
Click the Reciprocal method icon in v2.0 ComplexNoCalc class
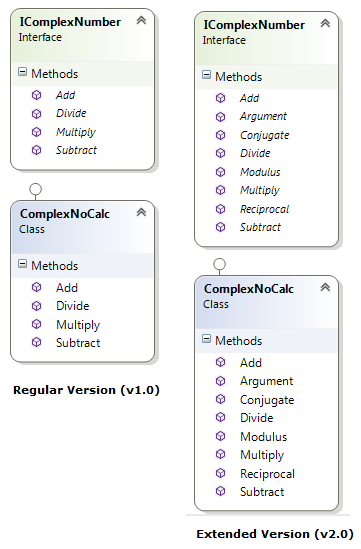220,473
